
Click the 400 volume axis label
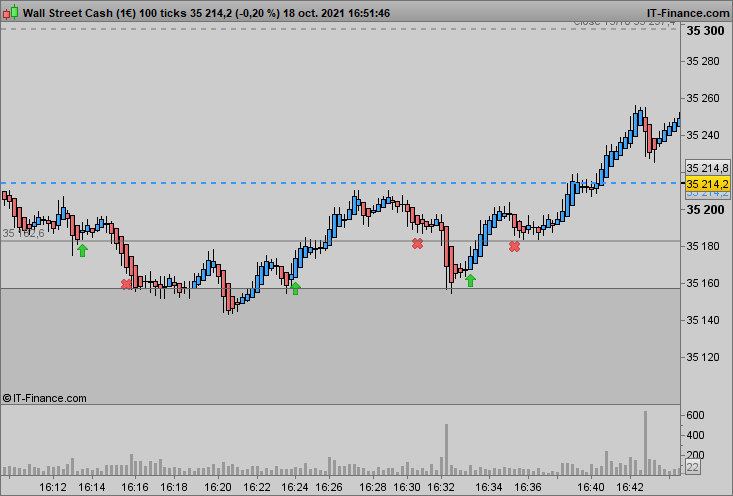[x=695, y=435]
